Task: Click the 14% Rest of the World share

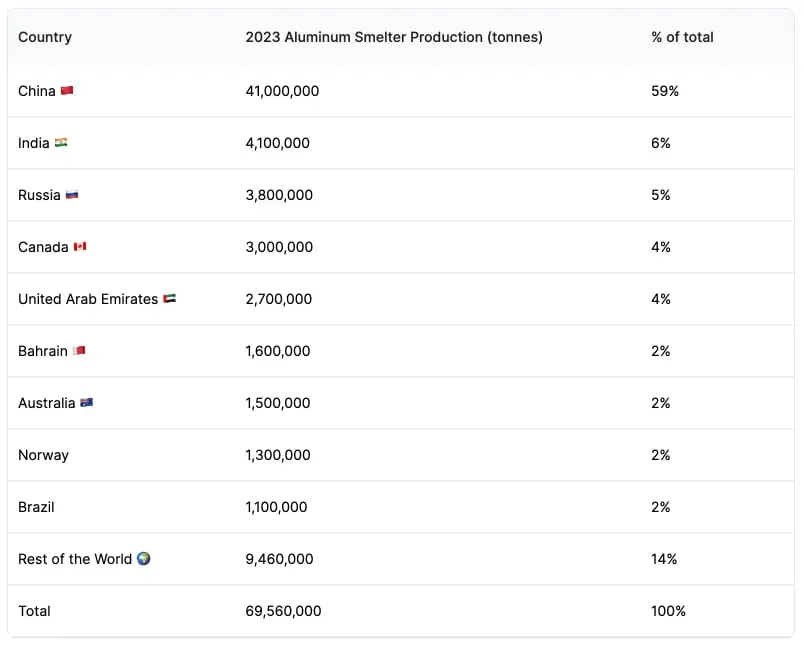Action: [x=664, y=559]
